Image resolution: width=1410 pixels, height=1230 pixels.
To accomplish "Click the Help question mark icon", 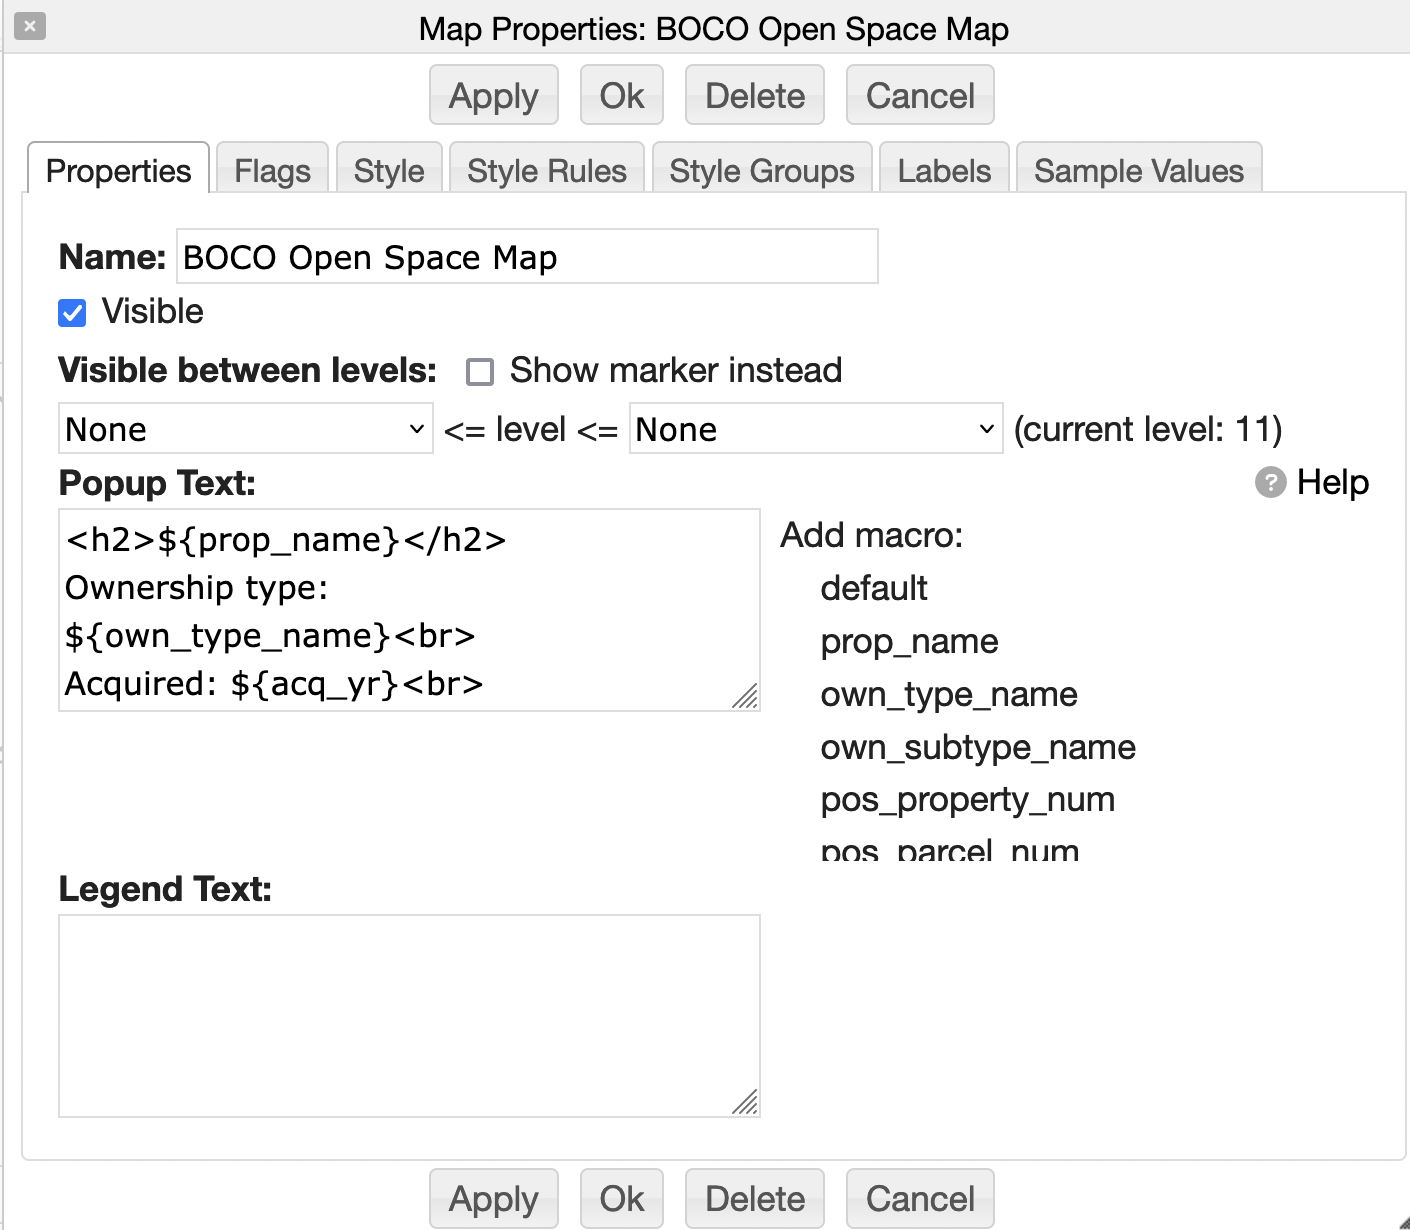I will tap(1270, 483).
